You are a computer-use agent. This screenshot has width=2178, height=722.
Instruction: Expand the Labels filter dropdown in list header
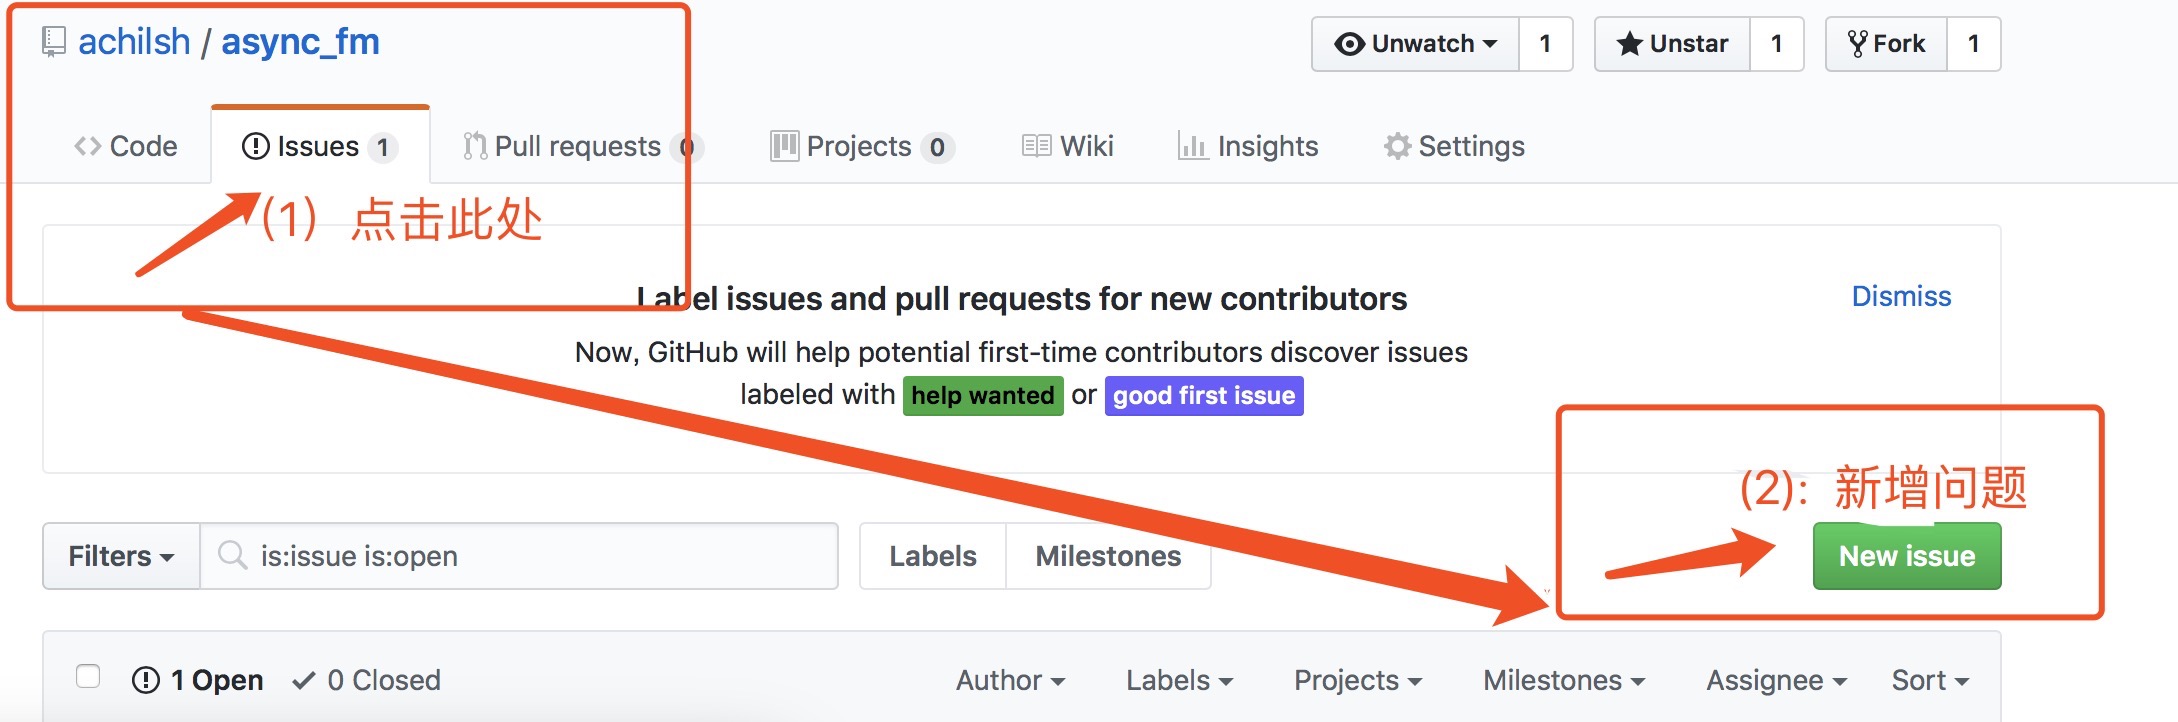tap(1179, 680)
